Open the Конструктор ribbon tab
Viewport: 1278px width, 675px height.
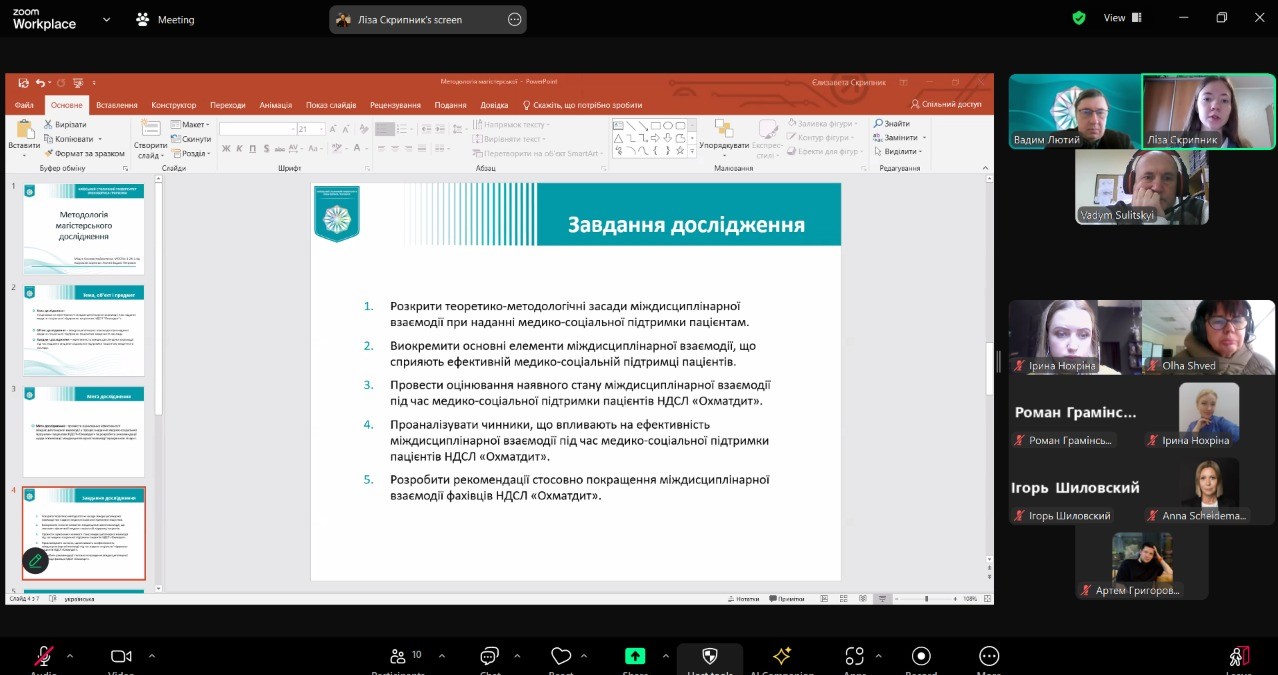[173, 104]
